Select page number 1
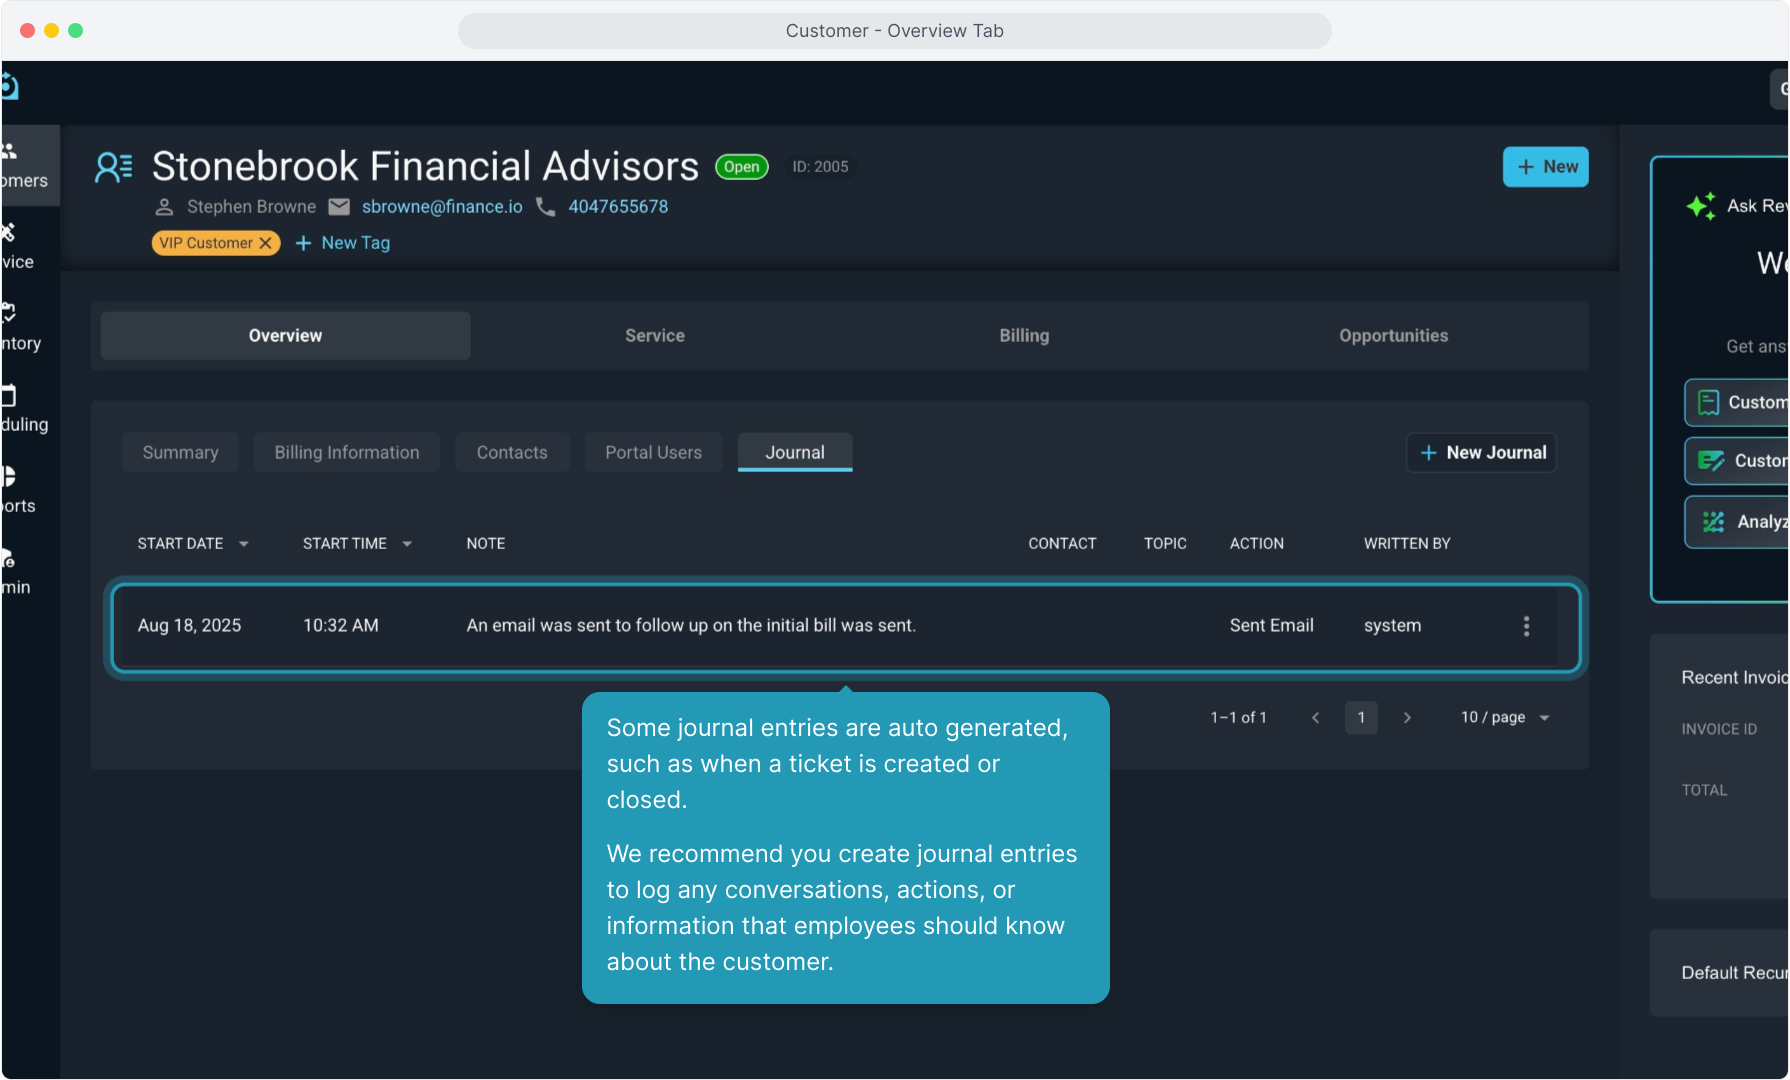 pos(1361,718)
